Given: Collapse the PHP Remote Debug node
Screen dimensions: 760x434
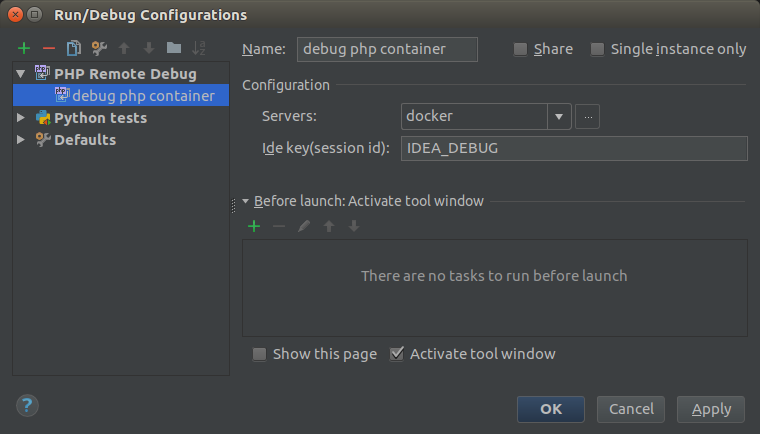Looking at the screenshot, I should point(21,74).
